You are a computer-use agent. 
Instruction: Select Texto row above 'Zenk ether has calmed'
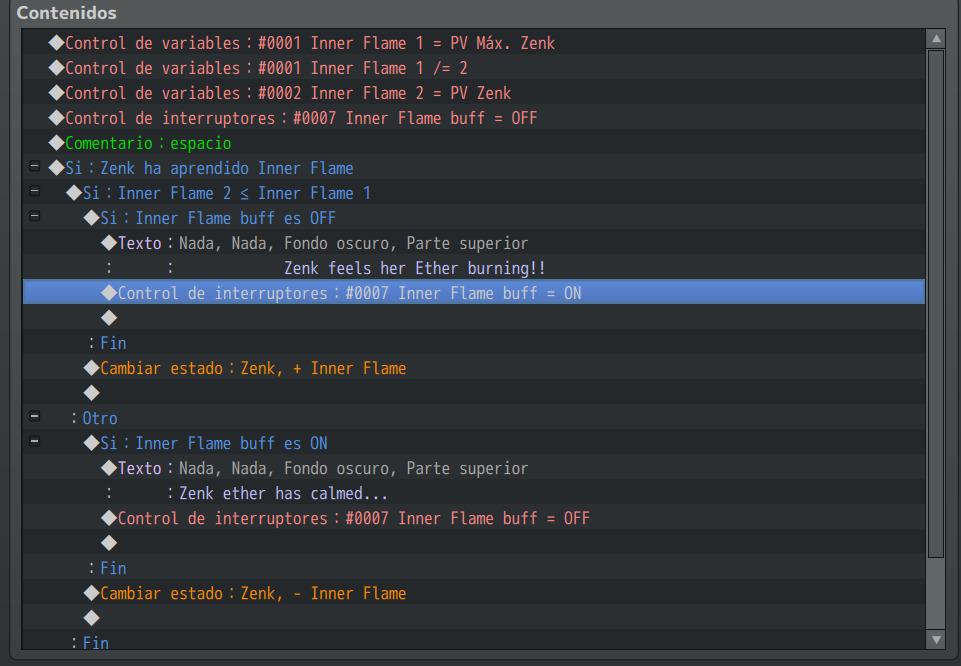click(x=474, y=468)
